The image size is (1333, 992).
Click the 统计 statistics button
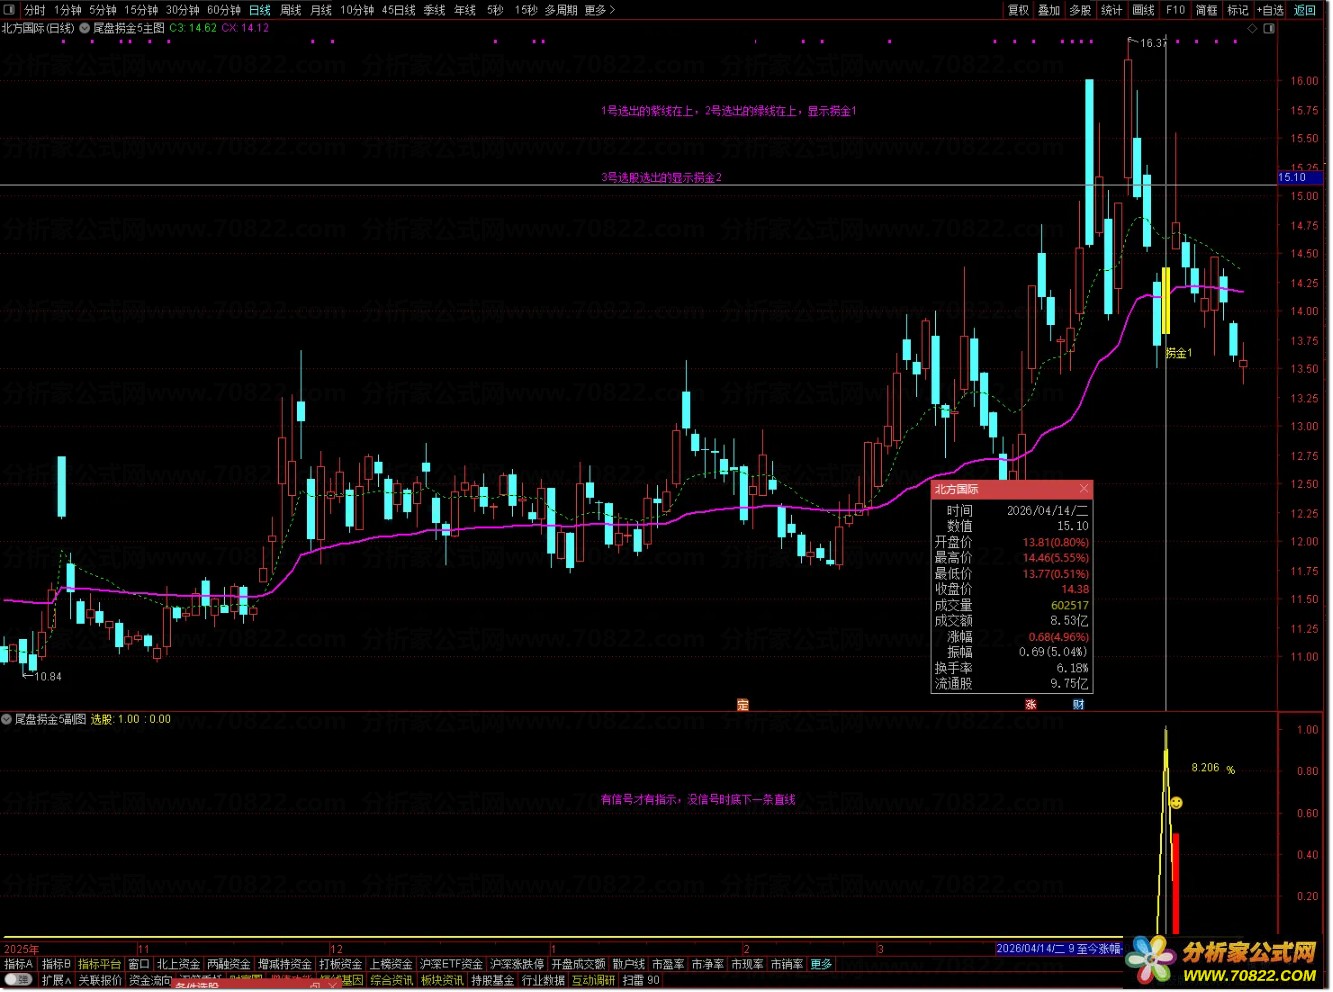[x=1112, y=10]
